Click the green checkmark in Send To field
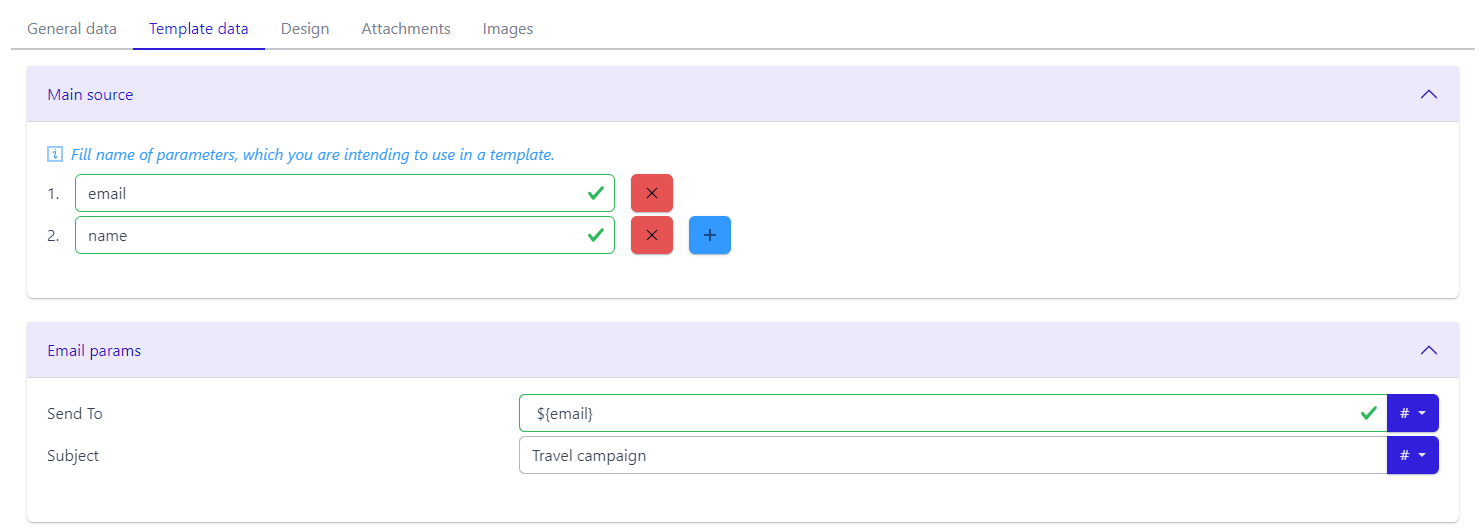Screen dimensions: 1480x529 (x=1369, y=413)
